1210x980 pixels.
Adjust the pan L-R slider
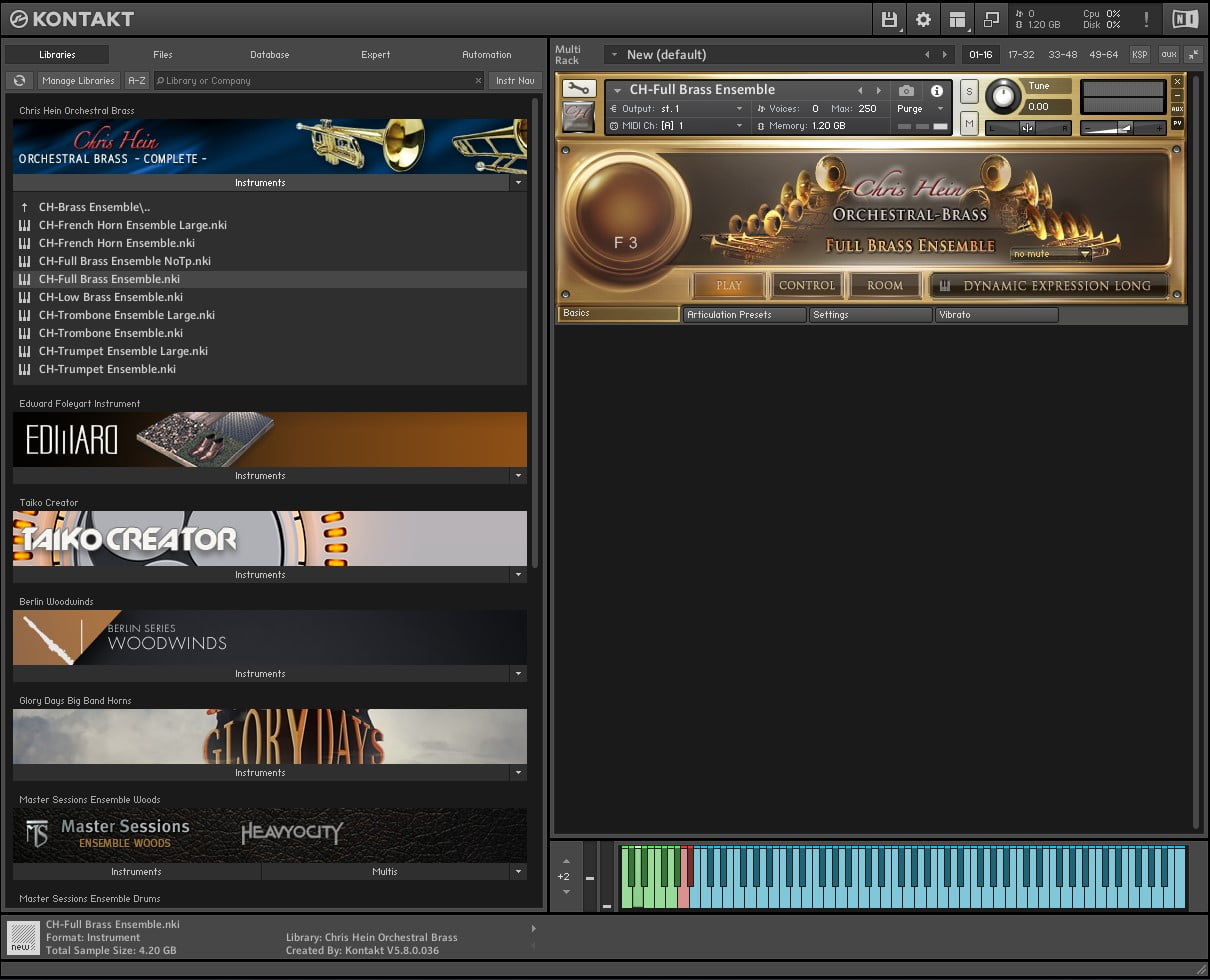coord(1028,128)
